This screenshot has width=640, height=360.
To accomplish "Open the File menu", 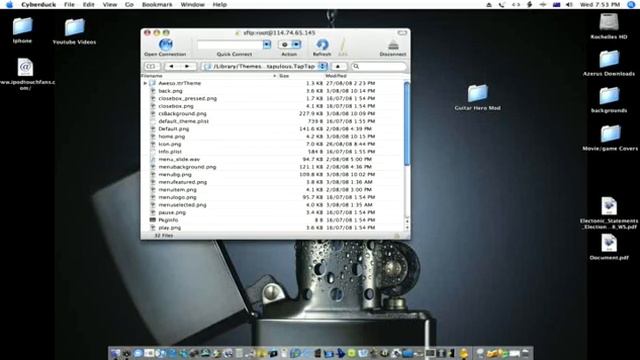I will tap(69, 4).
